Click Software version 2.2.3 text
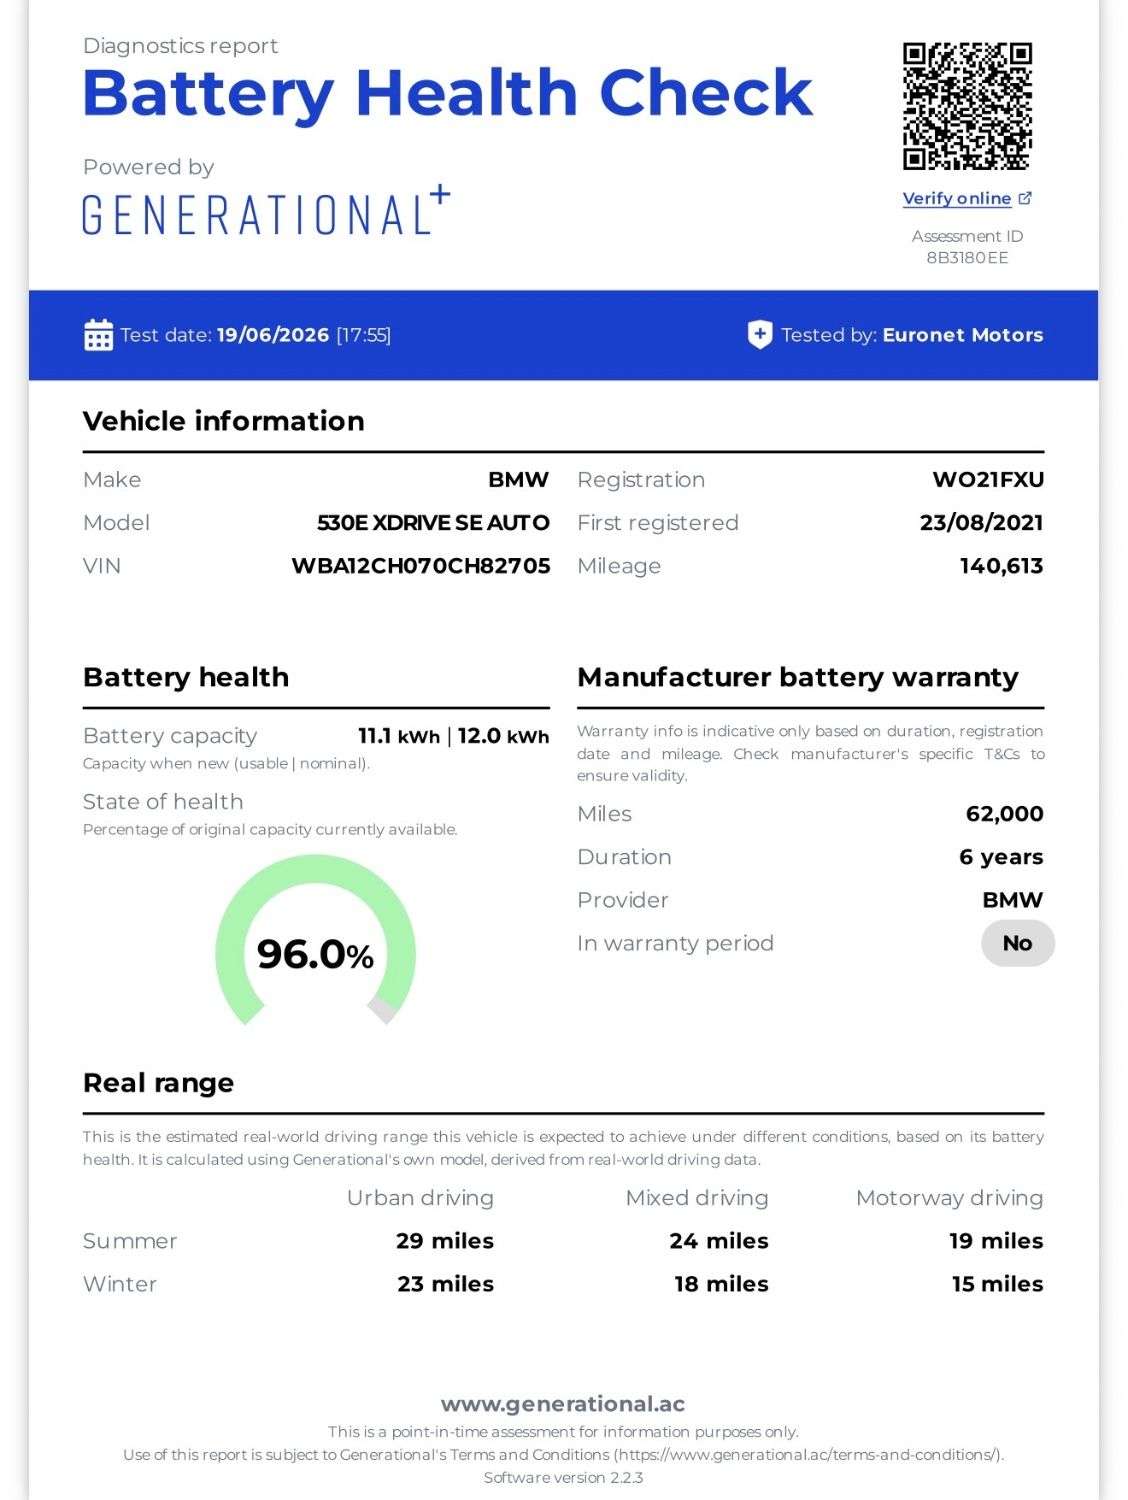The height and width of the screenshot is (1500, 1128). [x=563, y=1478]
